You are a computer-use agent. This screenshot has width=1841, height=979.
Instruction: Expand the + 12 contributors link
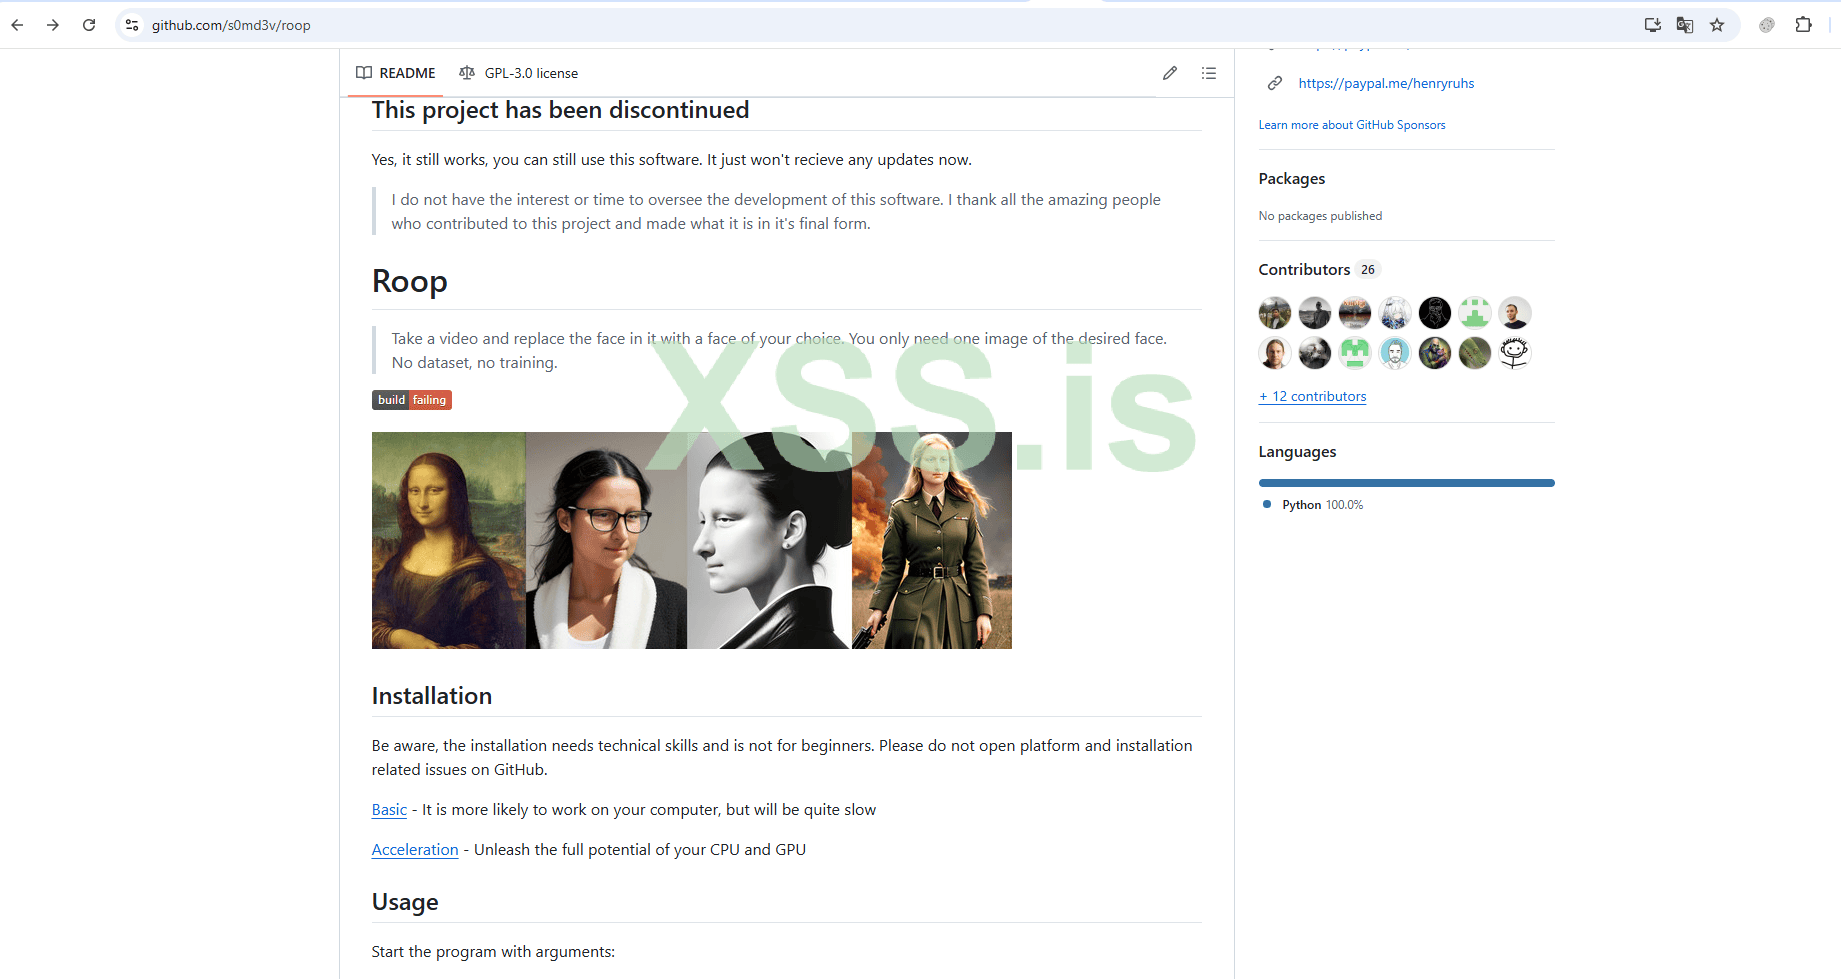point(1313,396)
